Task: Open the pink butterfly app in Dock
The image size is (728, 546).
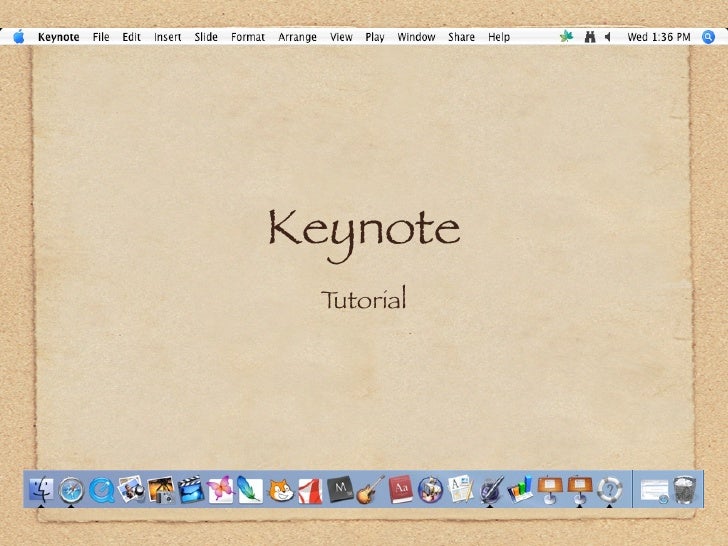Action: [221, 489]
